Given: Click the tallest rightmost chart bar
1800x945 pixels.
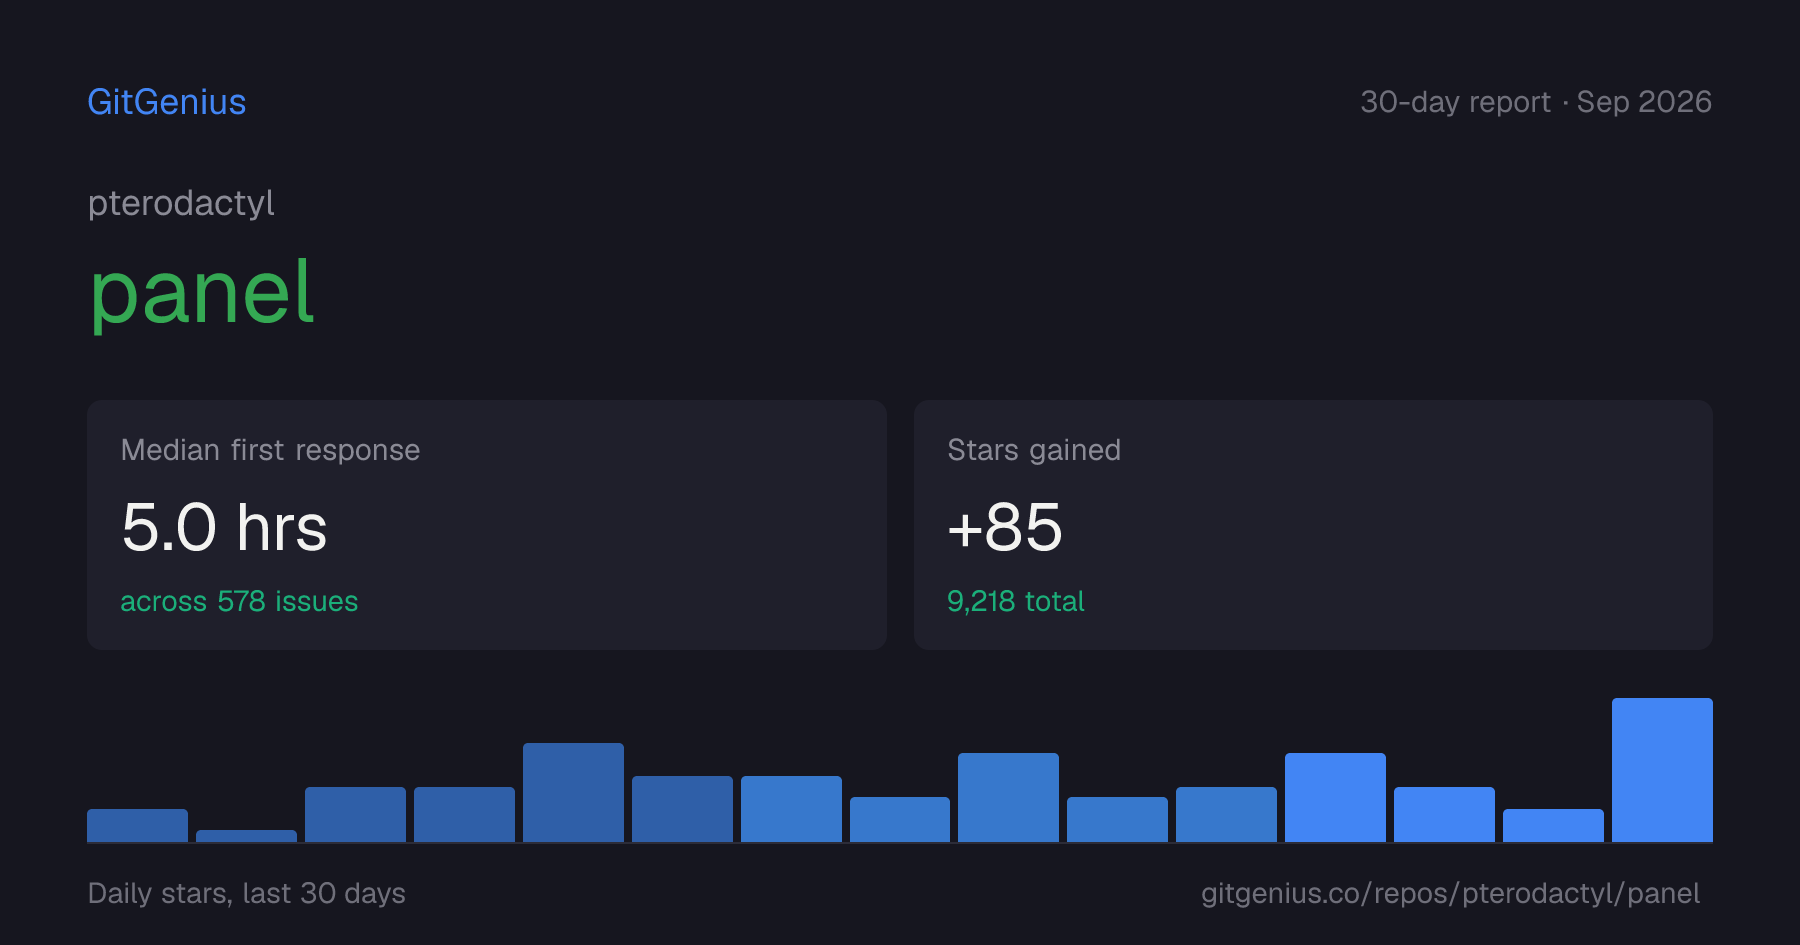Looking at the screenshot, I should point(1662,770).
